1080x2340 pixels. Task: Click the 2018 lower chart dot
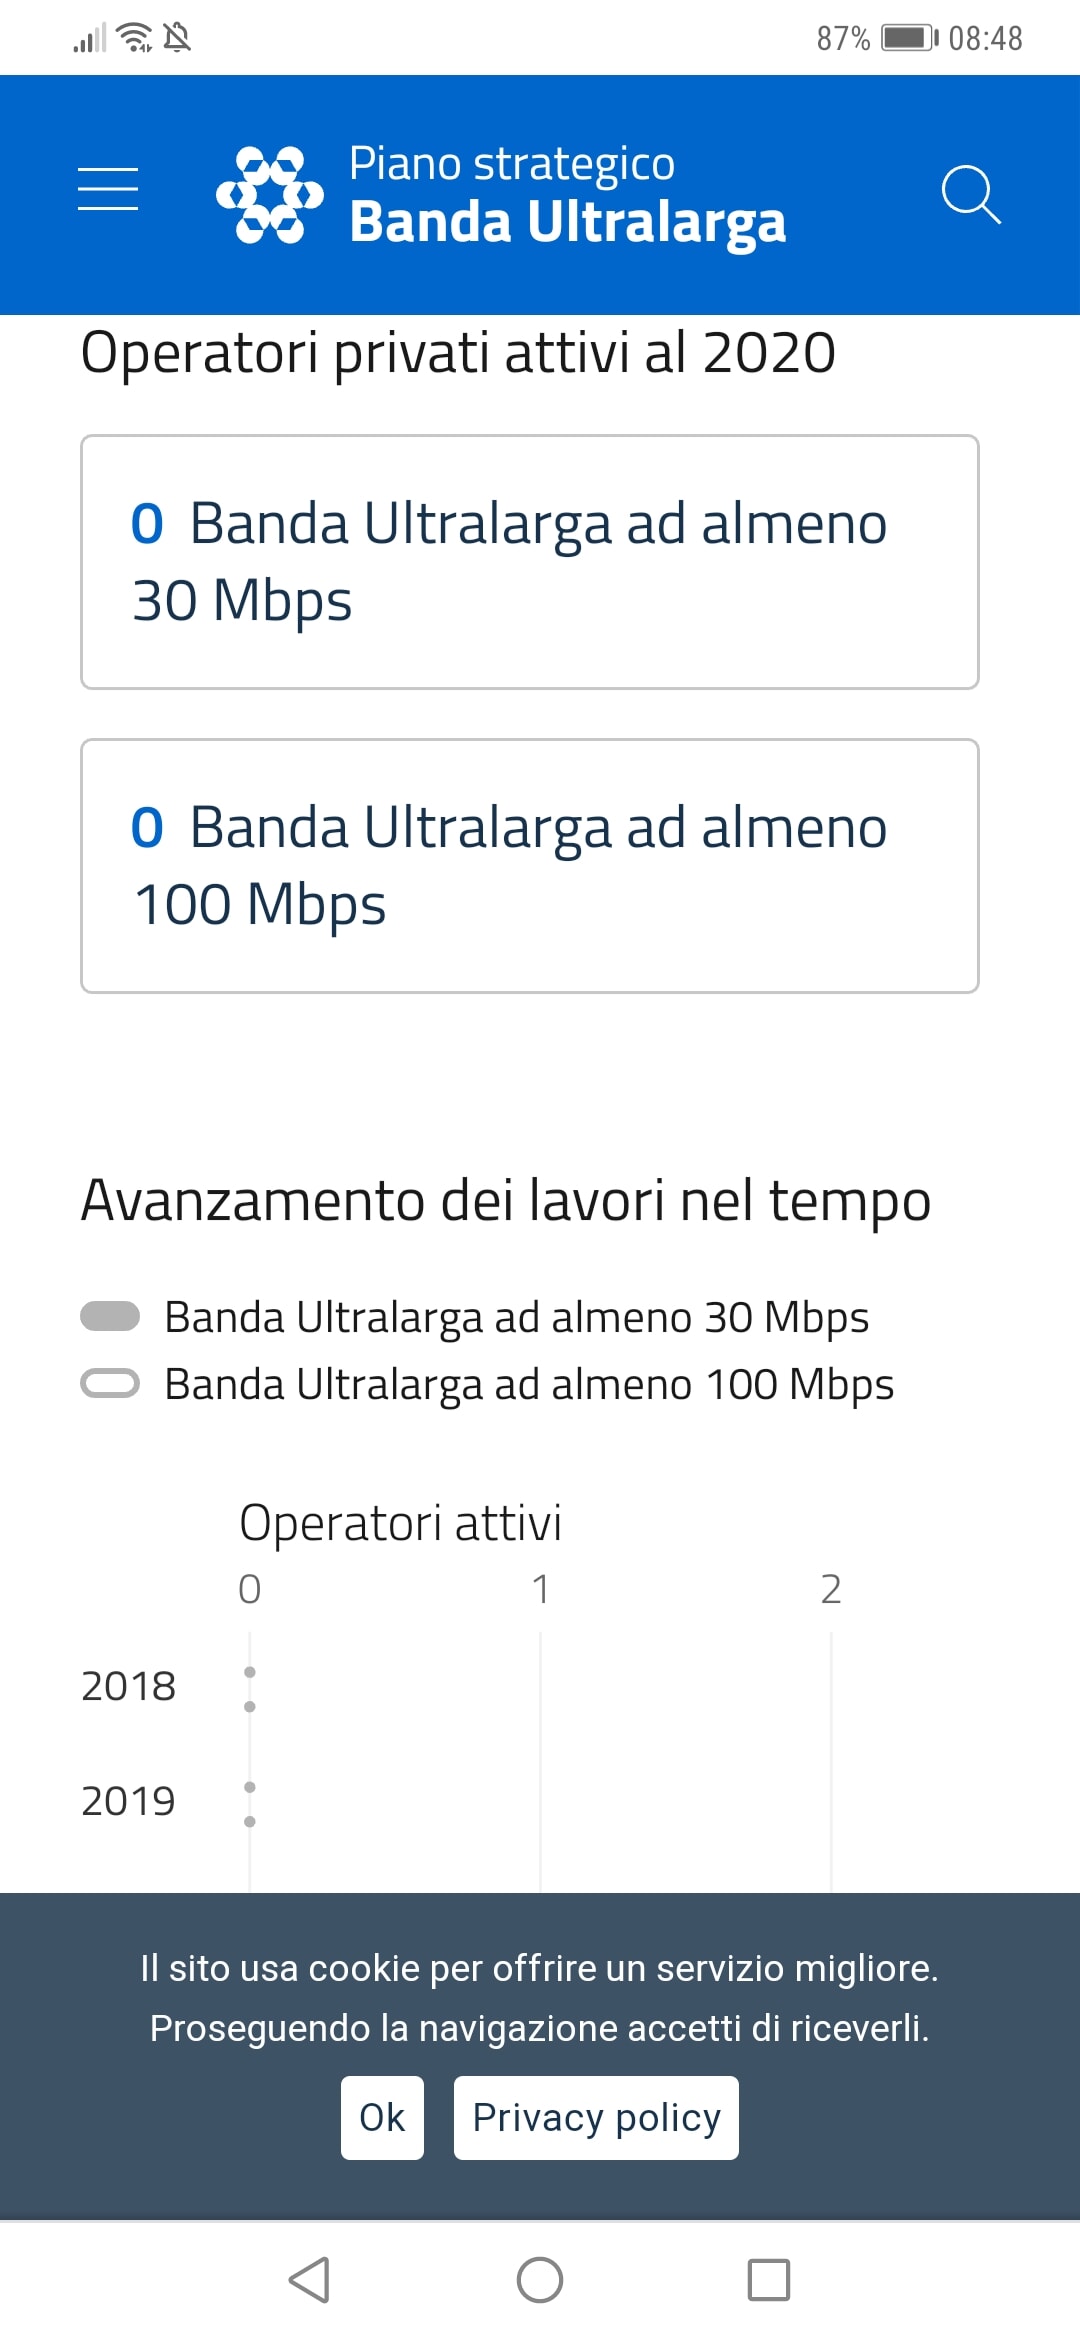tap(250, 1707)
